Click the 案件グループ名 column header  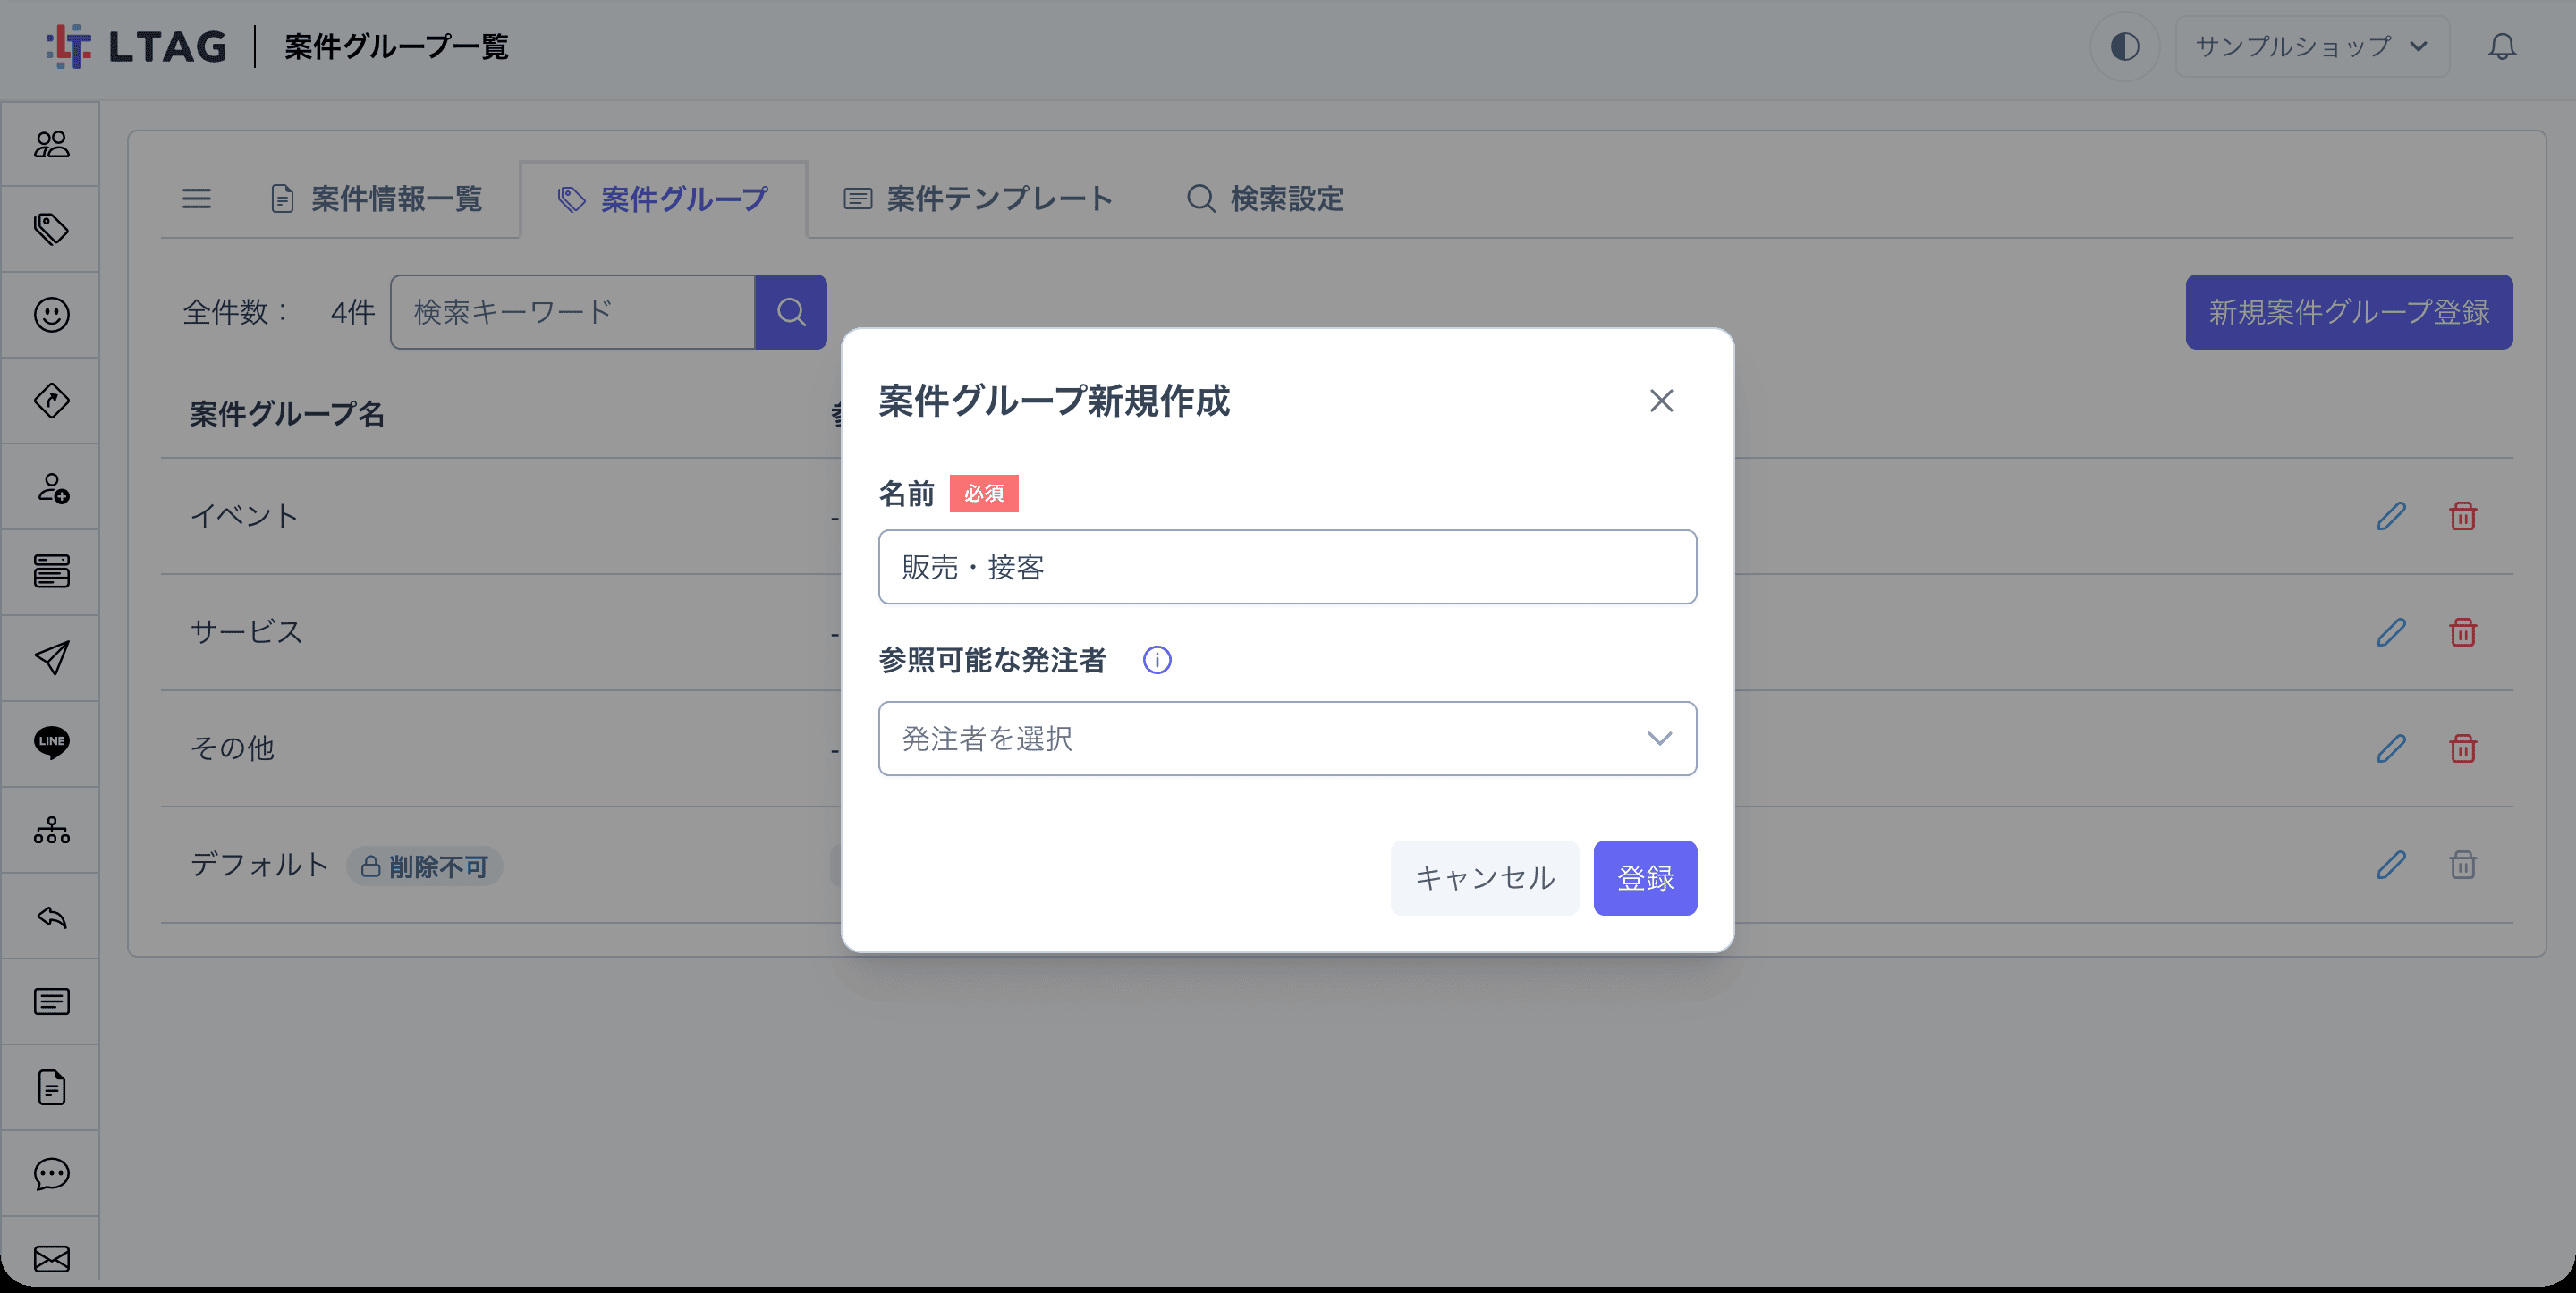point(287,414)
